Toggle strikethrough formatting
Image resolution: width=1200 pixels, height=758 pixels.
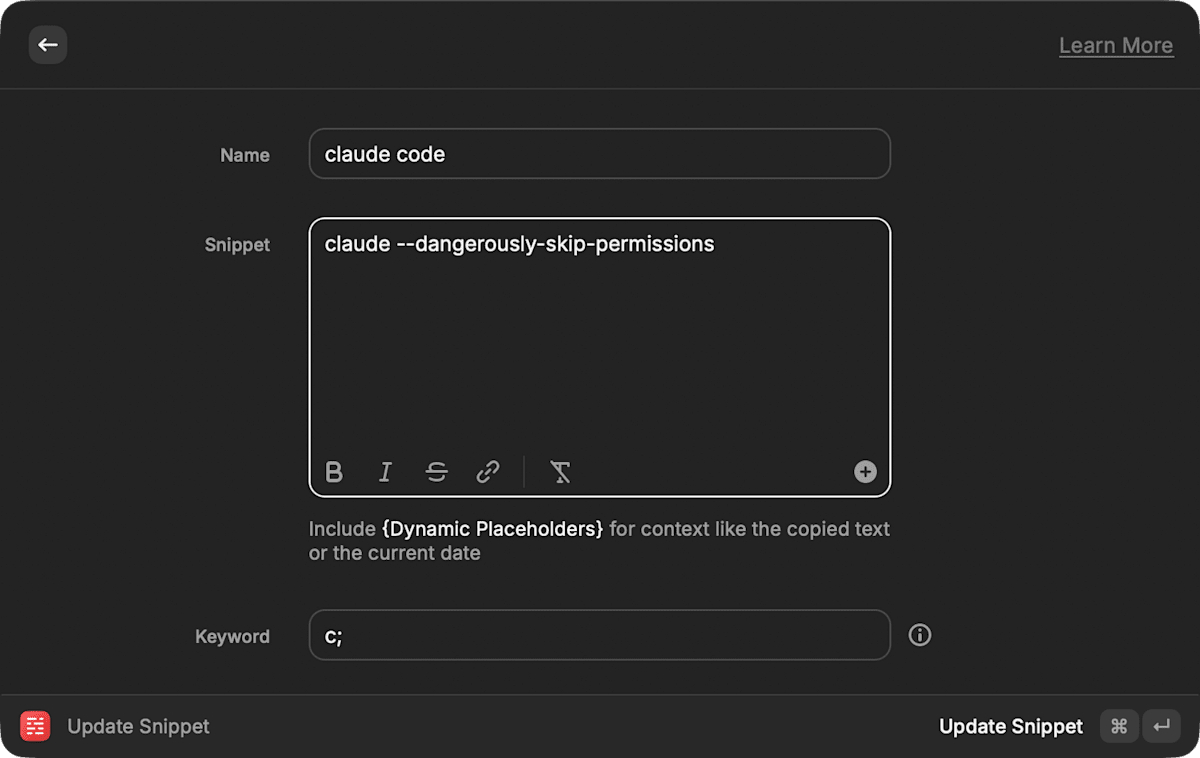point(436,472)
